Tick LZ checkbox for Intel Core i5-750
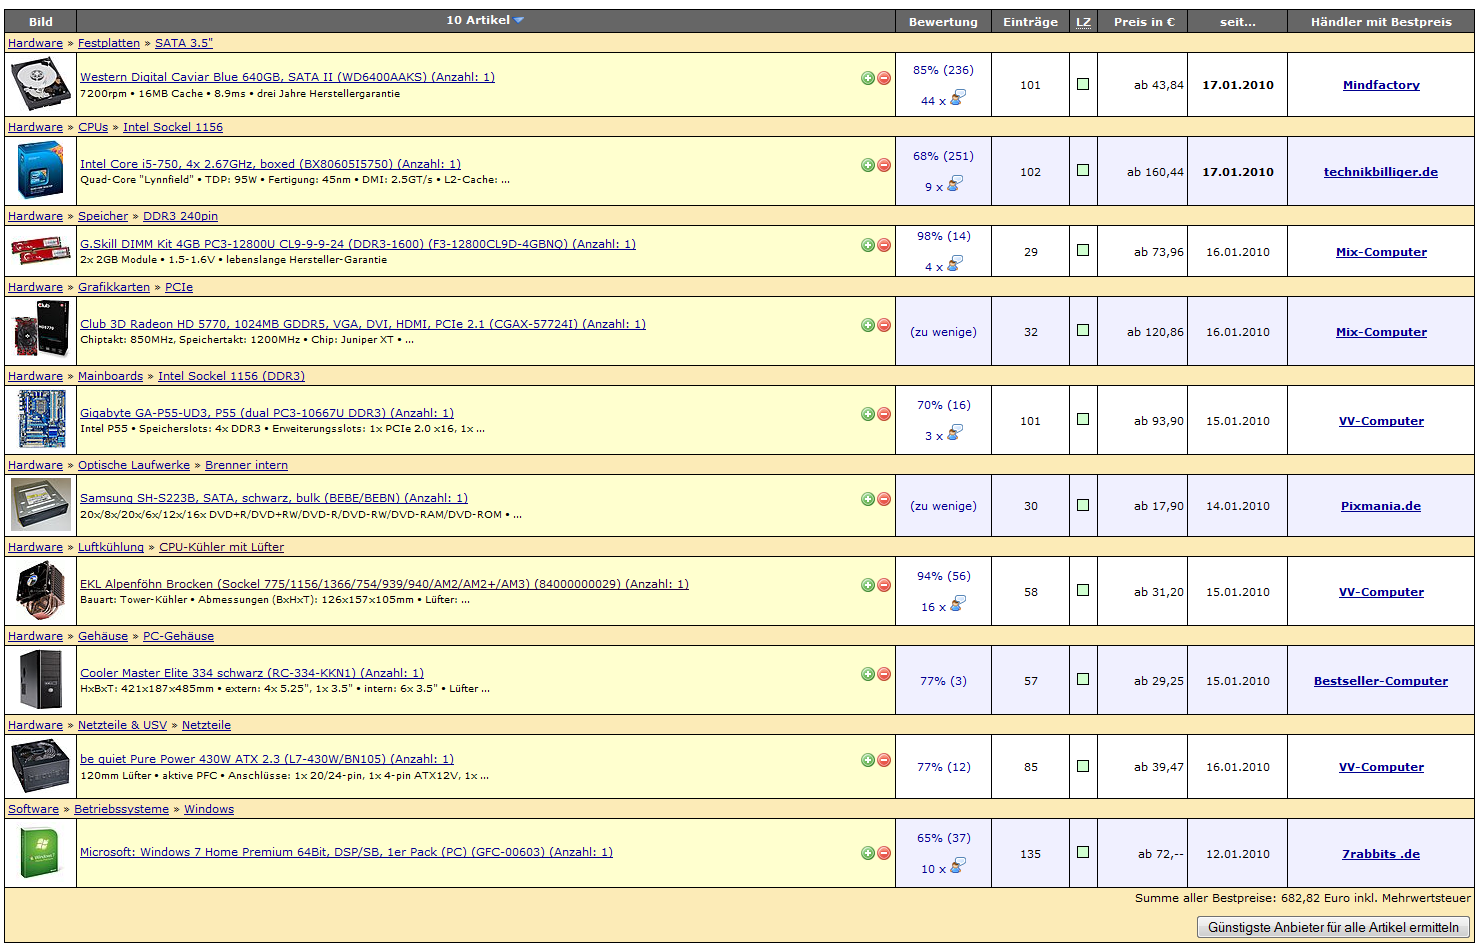Screen dimensions: 1477x946 click(1083, 170)
